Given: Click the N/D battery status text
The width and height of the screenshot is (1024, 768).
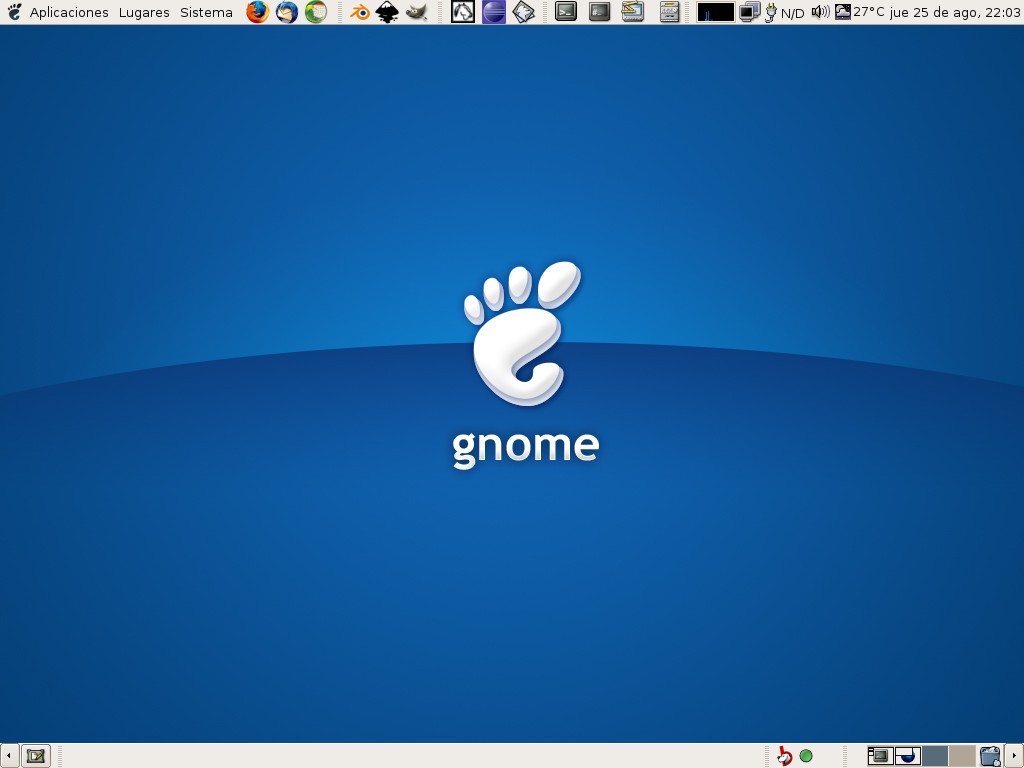Looking at the screenshot, I should 792,13.
